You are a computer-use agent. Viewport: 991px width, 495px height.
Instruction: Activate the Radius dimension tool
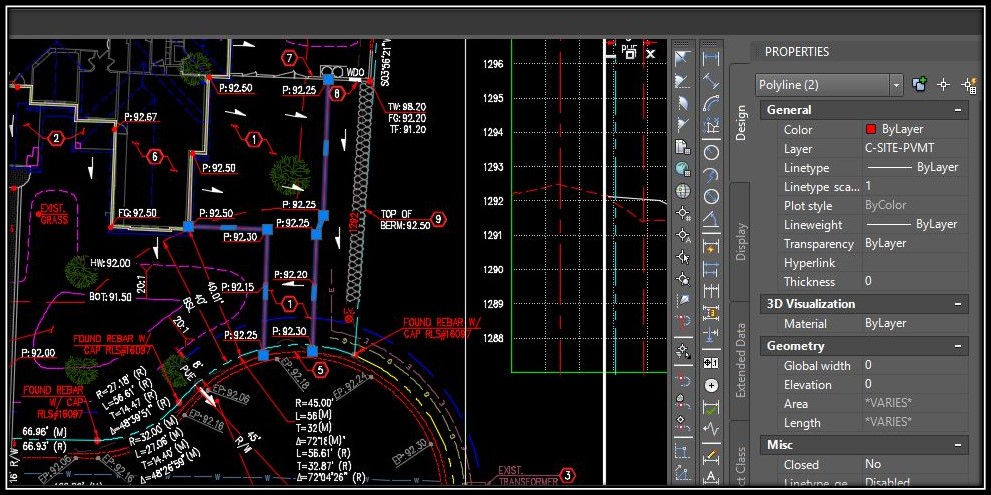[x=712, y=152]
